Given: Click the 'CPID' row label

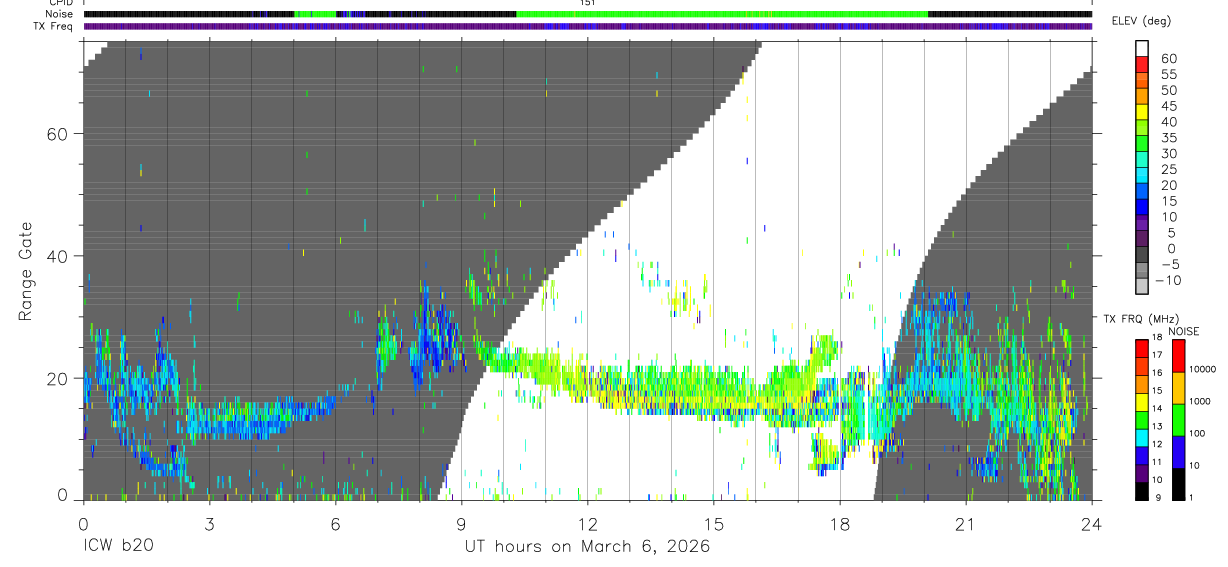Looking at the screenshot, I should [60, 3].
